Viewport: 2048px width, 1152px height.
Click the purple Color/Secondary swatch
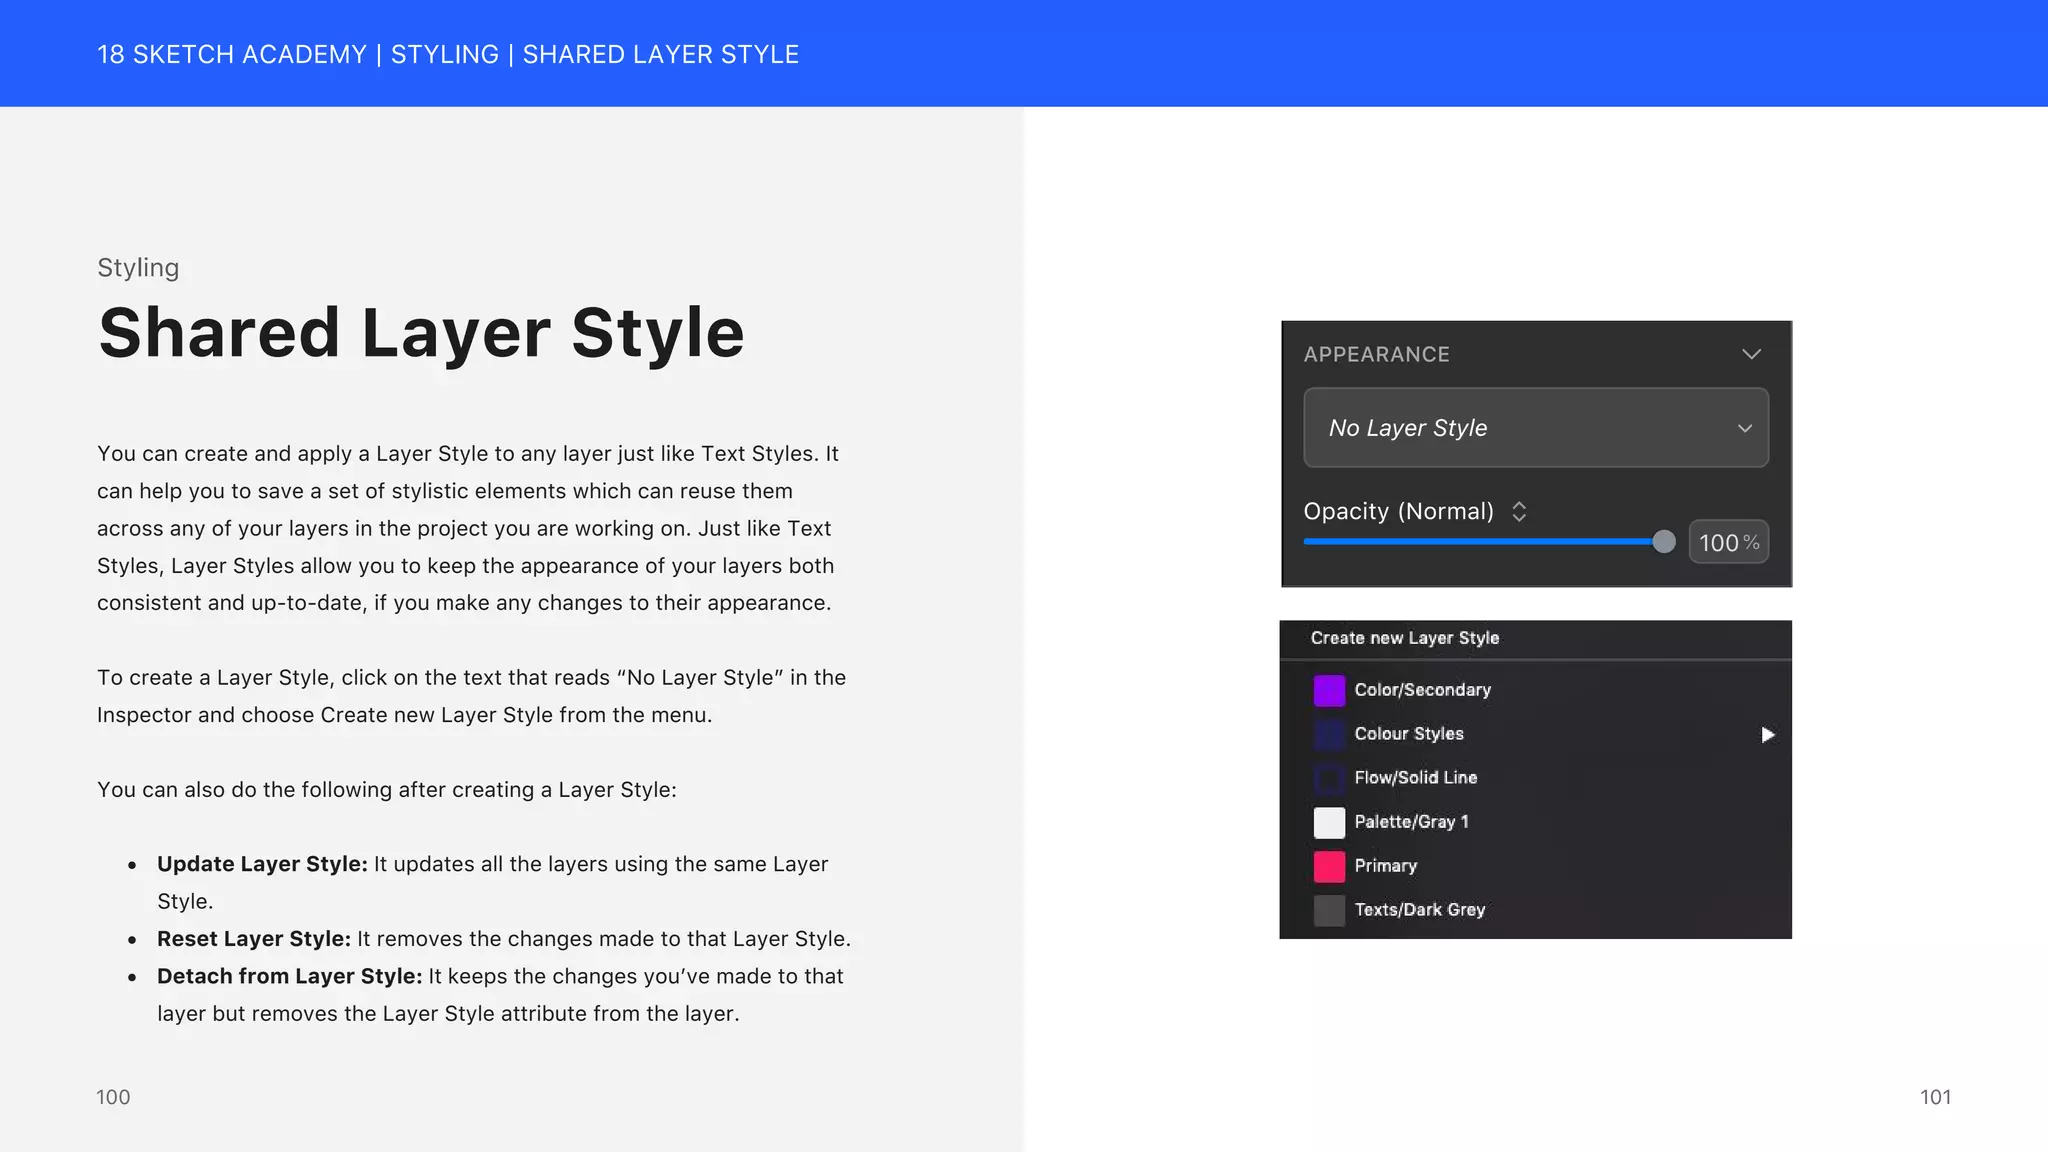coord(1329,690)
